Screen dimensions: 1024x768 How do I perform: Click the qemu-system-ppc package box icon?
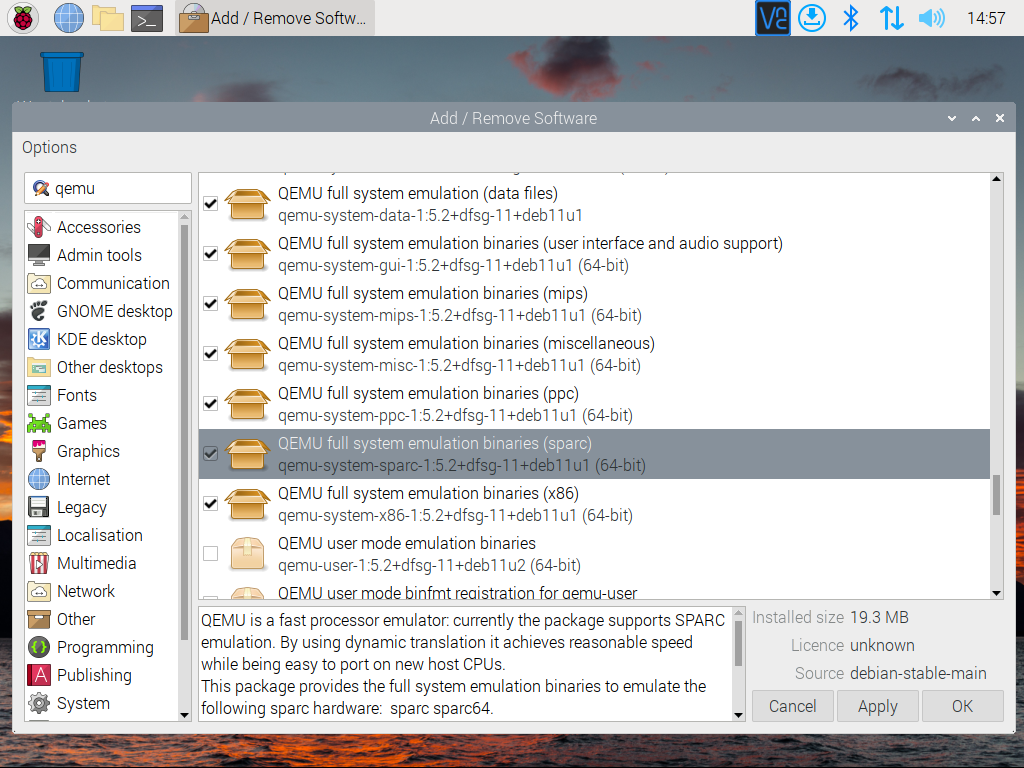[x=248, y=404]
